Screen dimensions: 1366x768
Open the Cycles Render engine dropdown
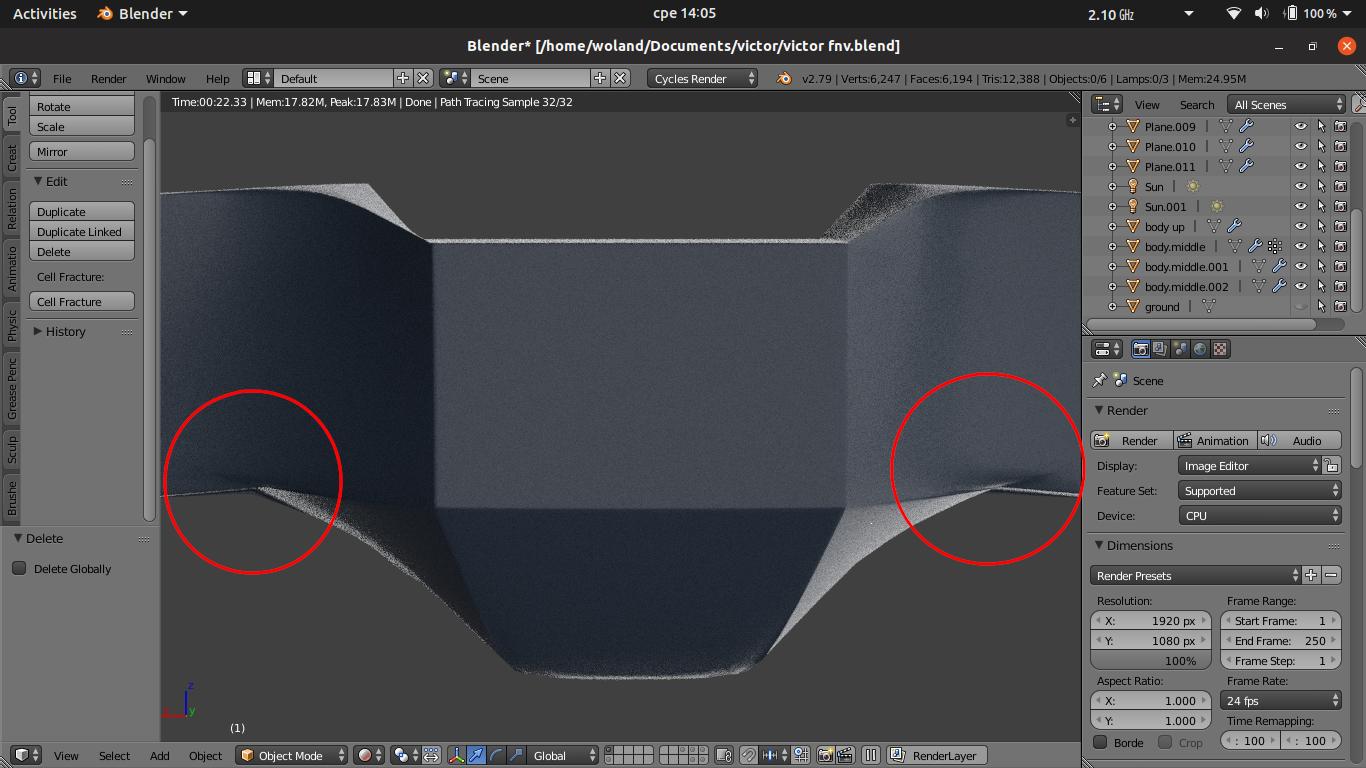point(702,78)
